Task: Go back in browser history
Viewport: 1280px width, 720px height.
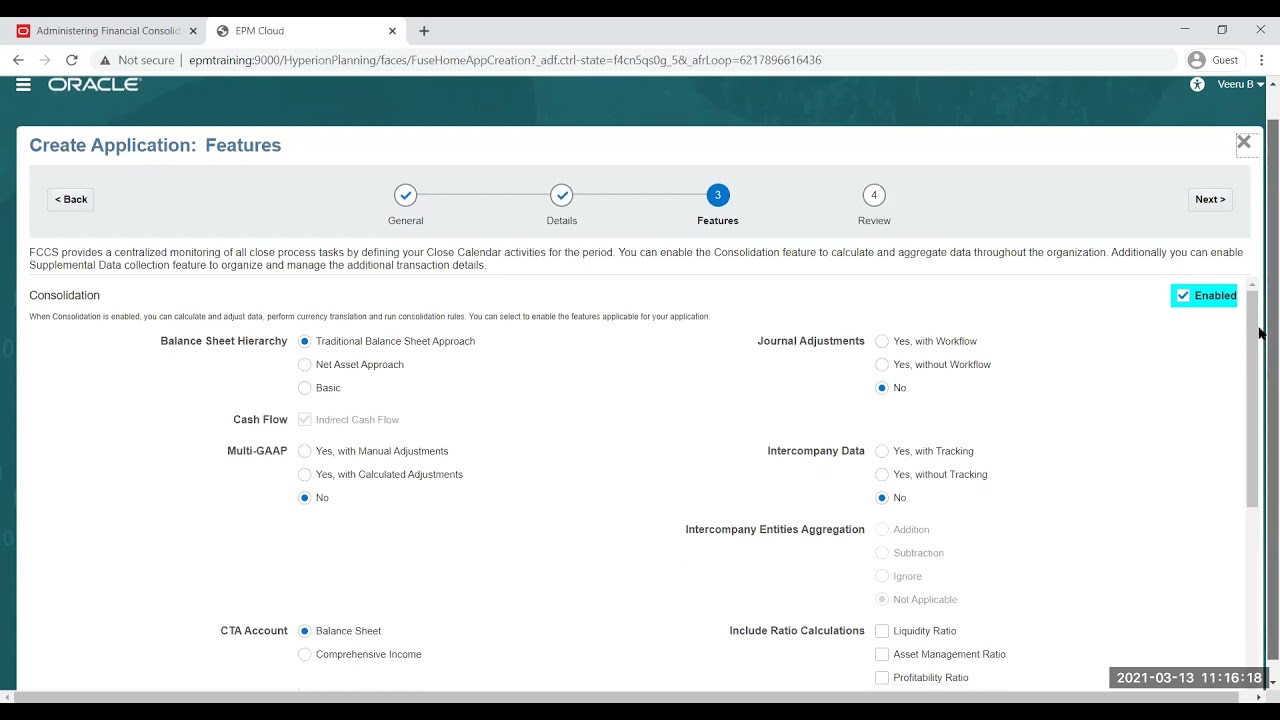Action: click(x=18, y=60)
